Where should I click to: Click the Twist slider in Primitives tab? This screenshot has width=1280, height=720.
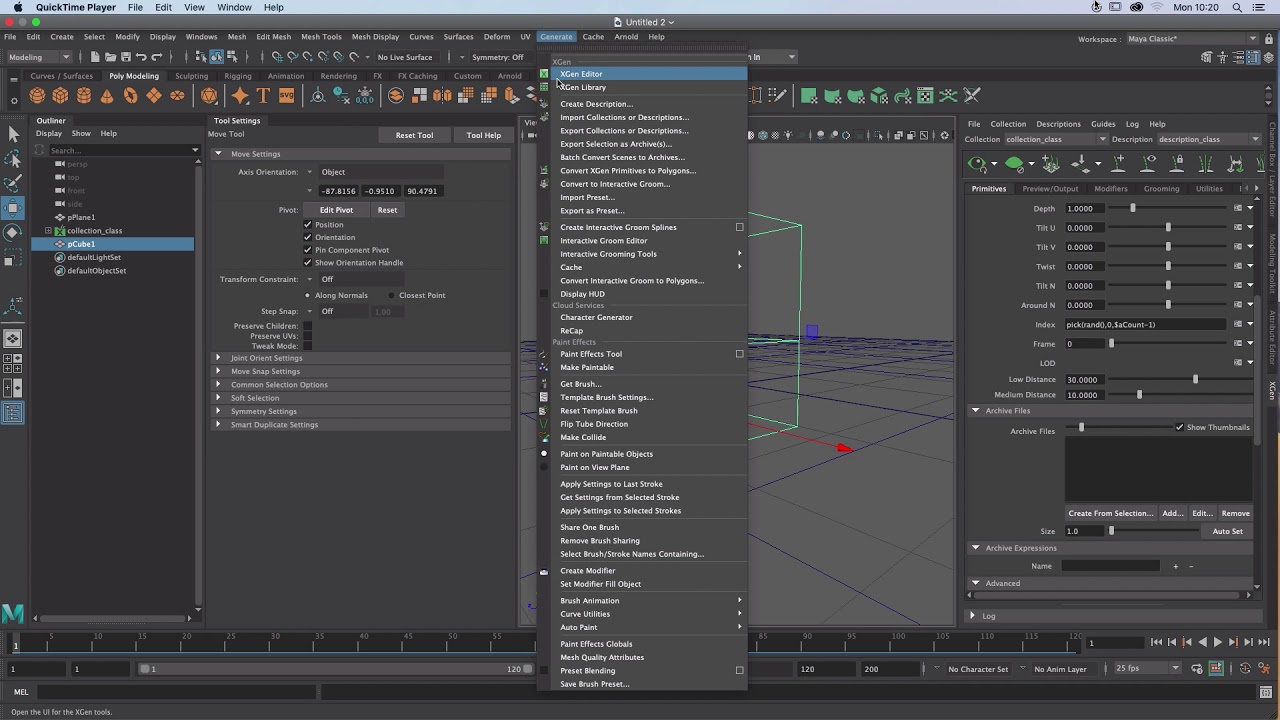pyautogui.click(x=1168, y=267)
